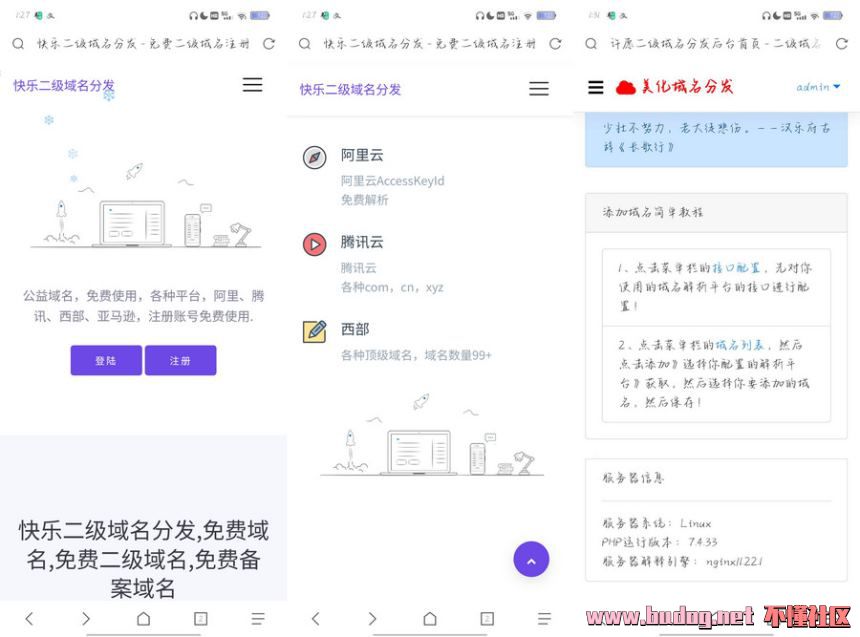Open the 域名列表 link in the tutorial
This screenshot has height=637, width=860.
click(x=739, y=345)
